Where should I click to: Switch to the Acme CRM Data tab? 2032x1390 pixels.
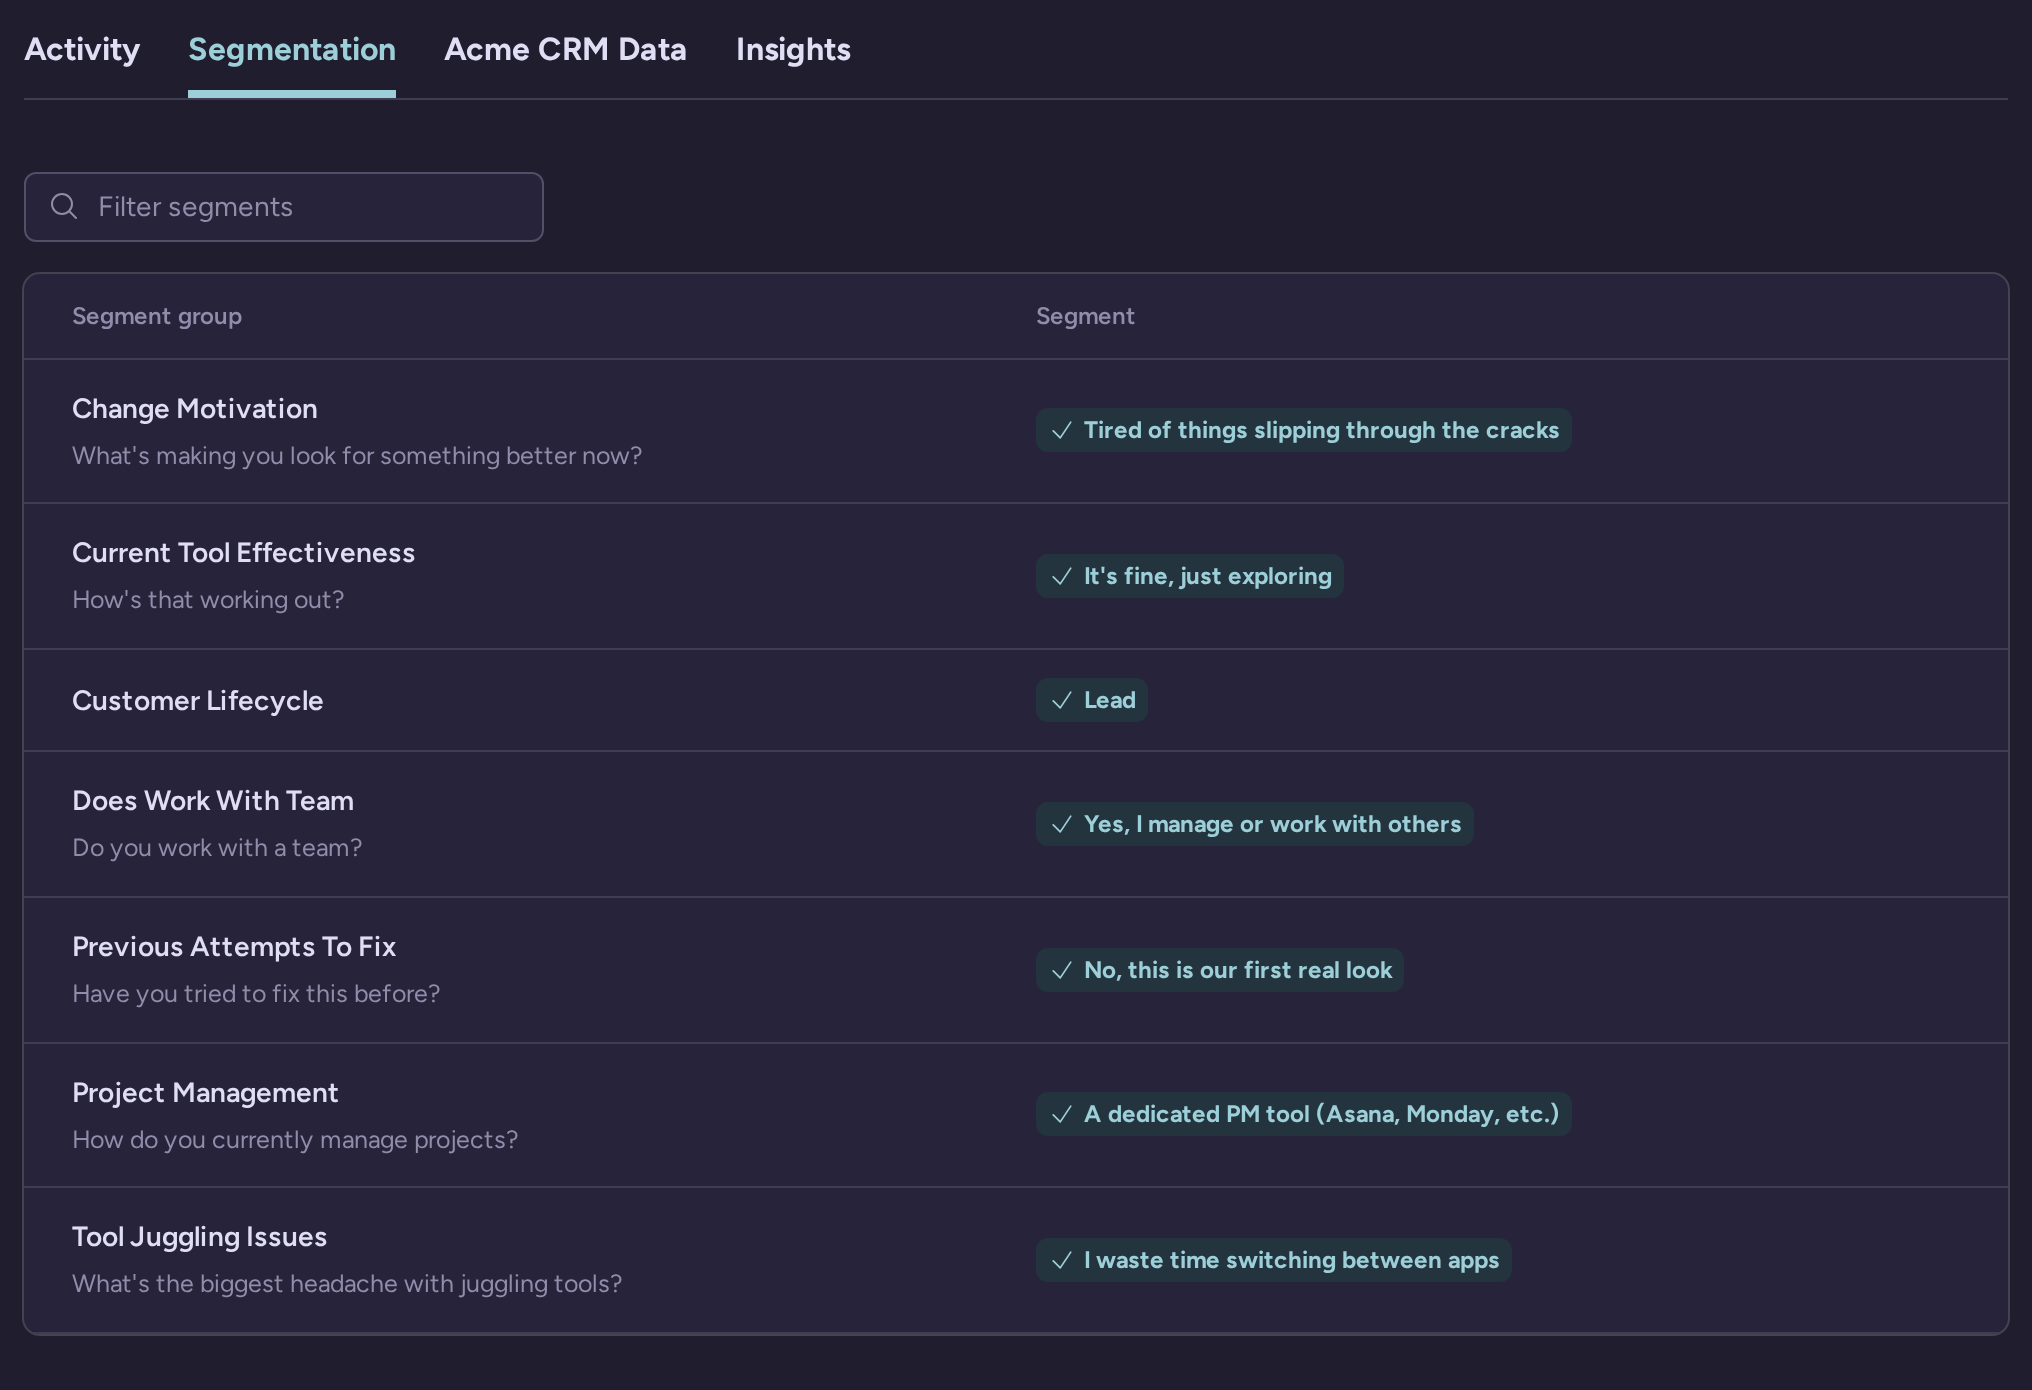[565, 49]
